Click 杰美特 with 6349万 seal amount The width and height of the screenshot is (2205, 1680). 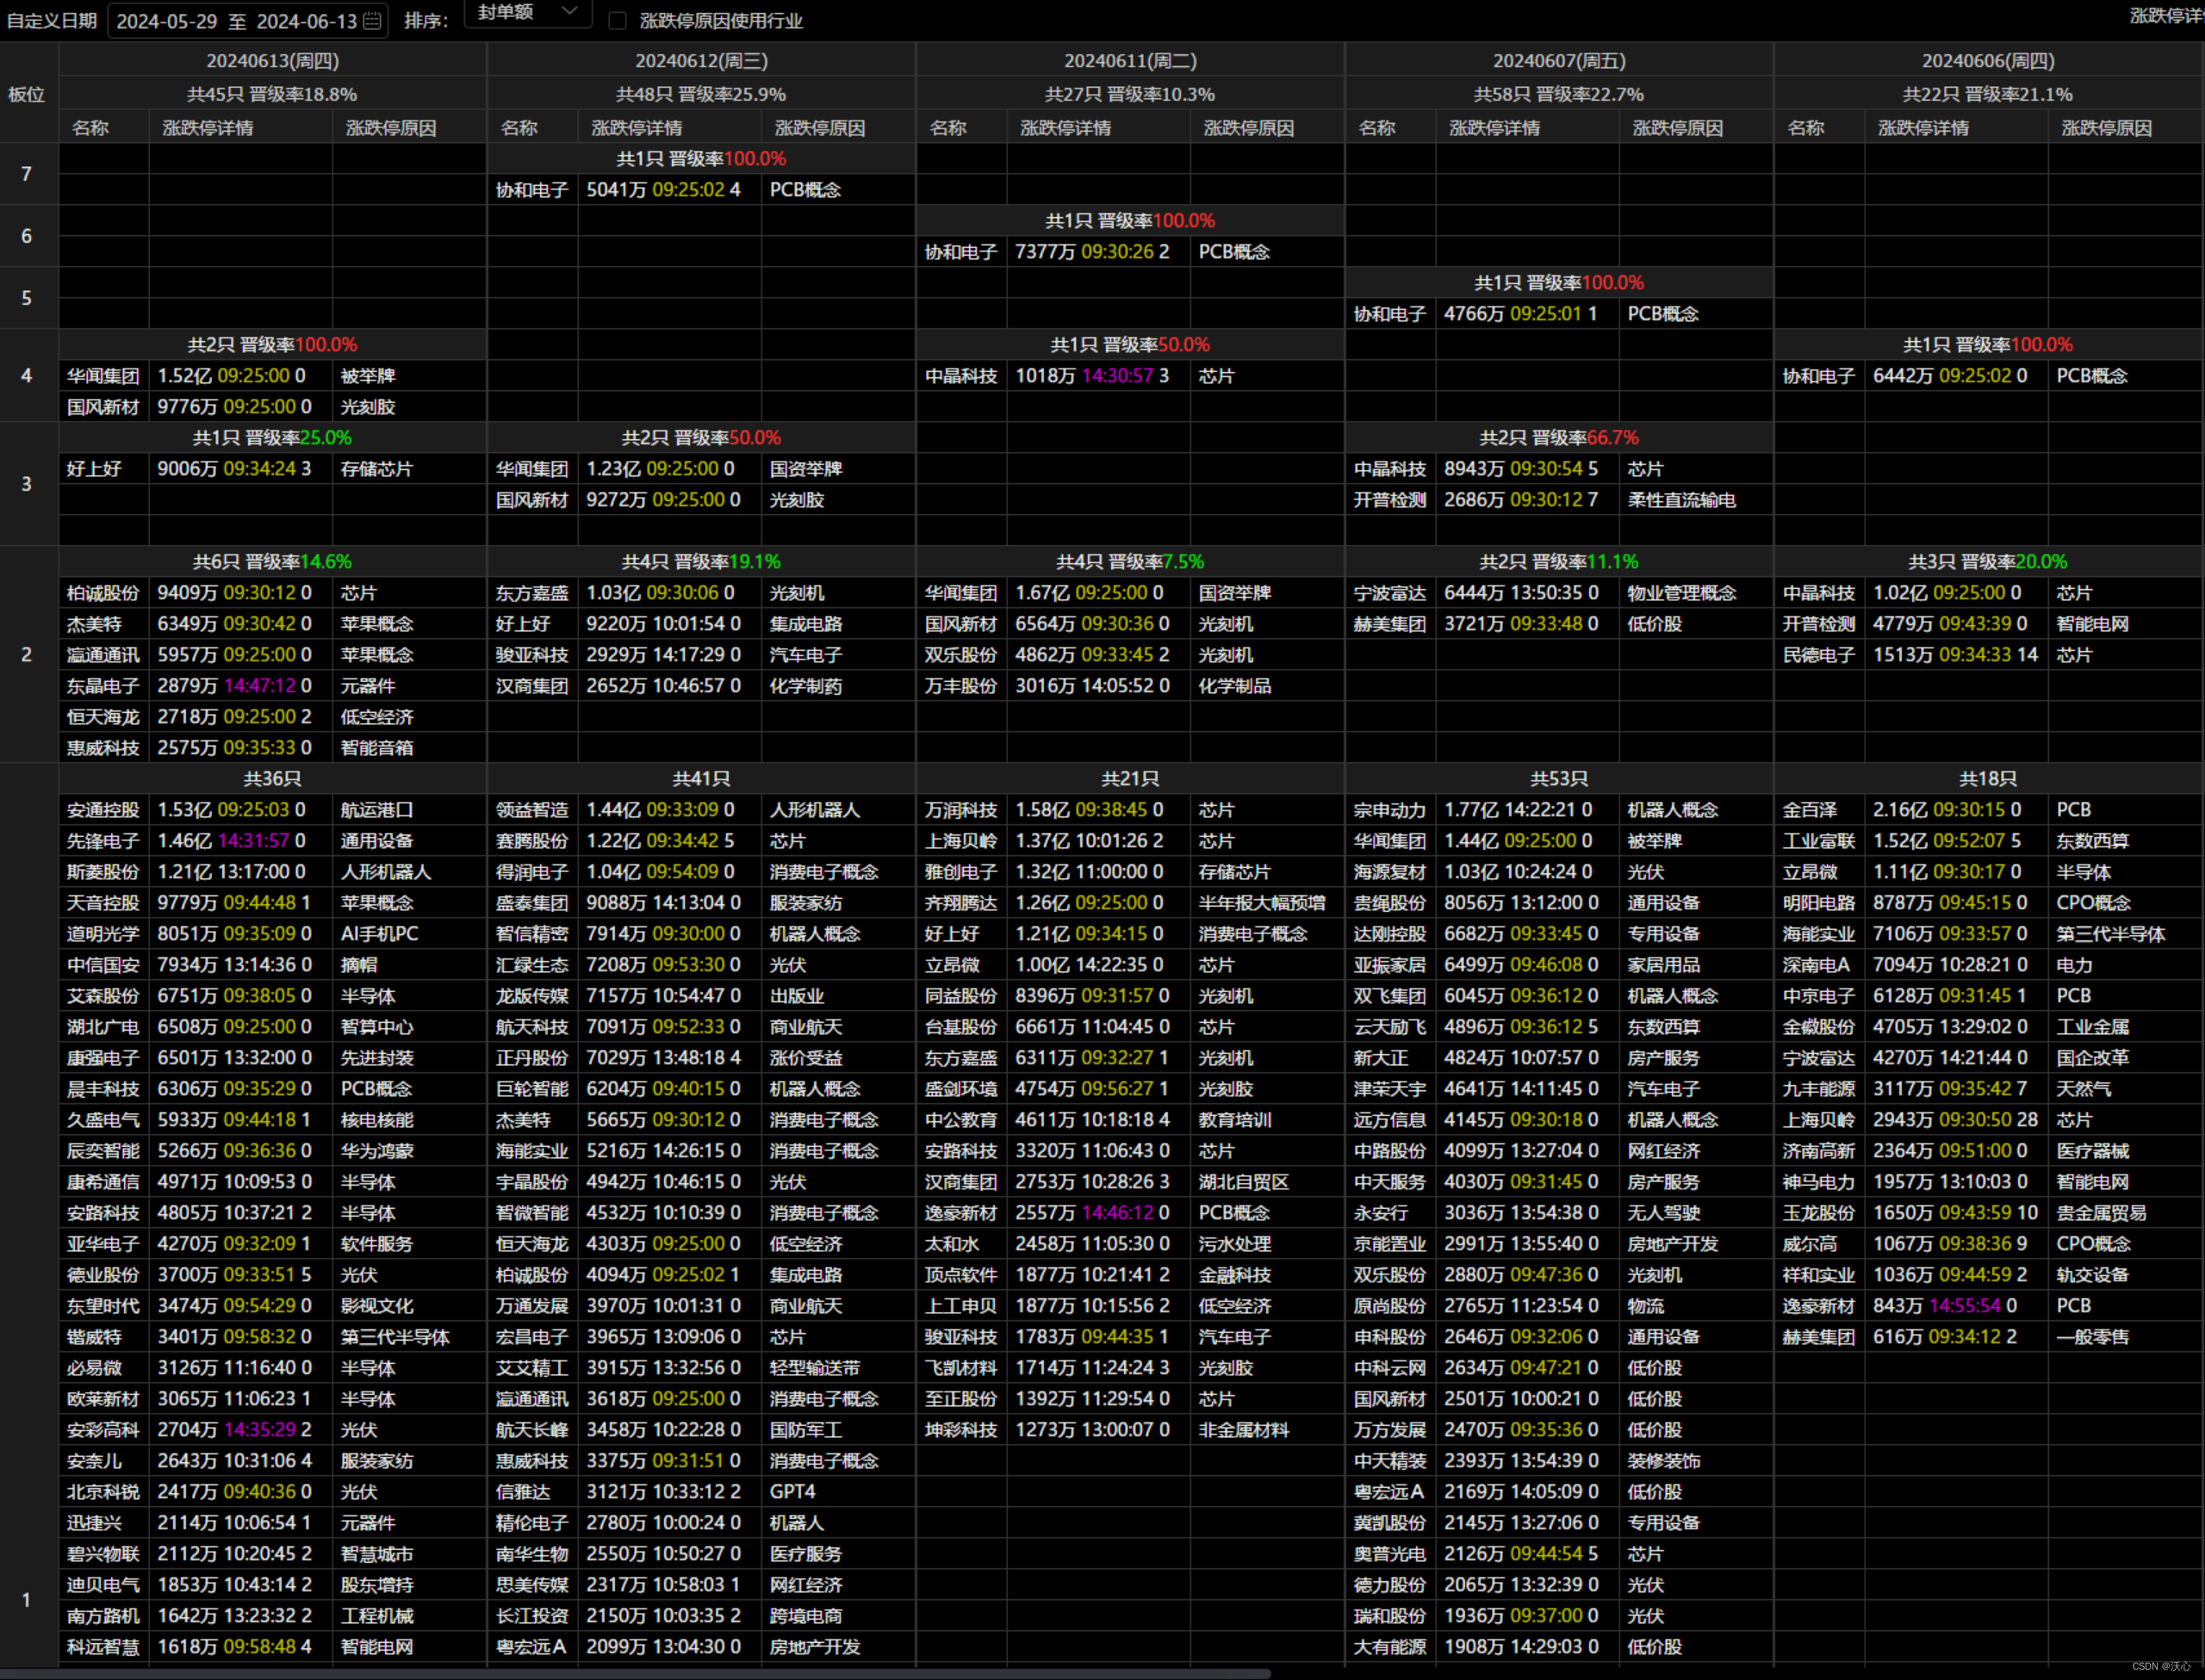(94, 624)
